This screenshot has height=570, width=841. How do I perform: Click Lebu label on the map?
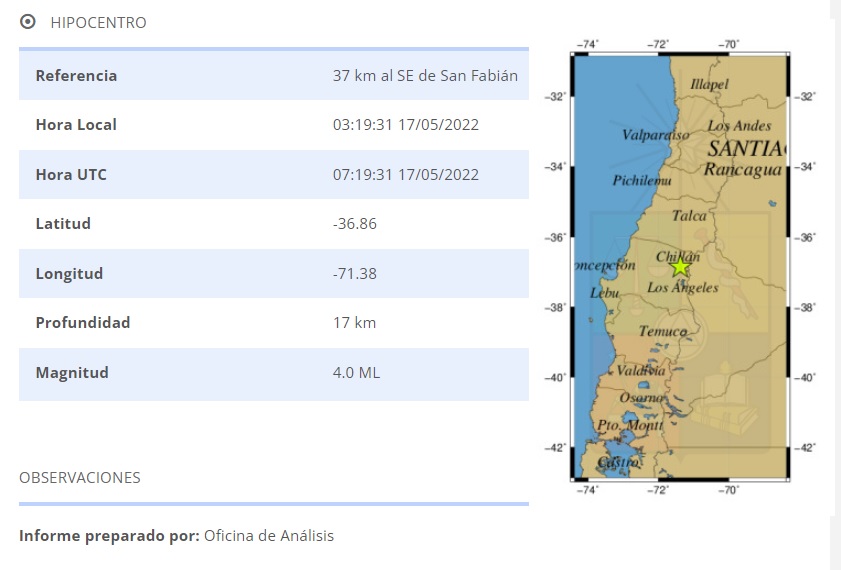tap(604, 293)
